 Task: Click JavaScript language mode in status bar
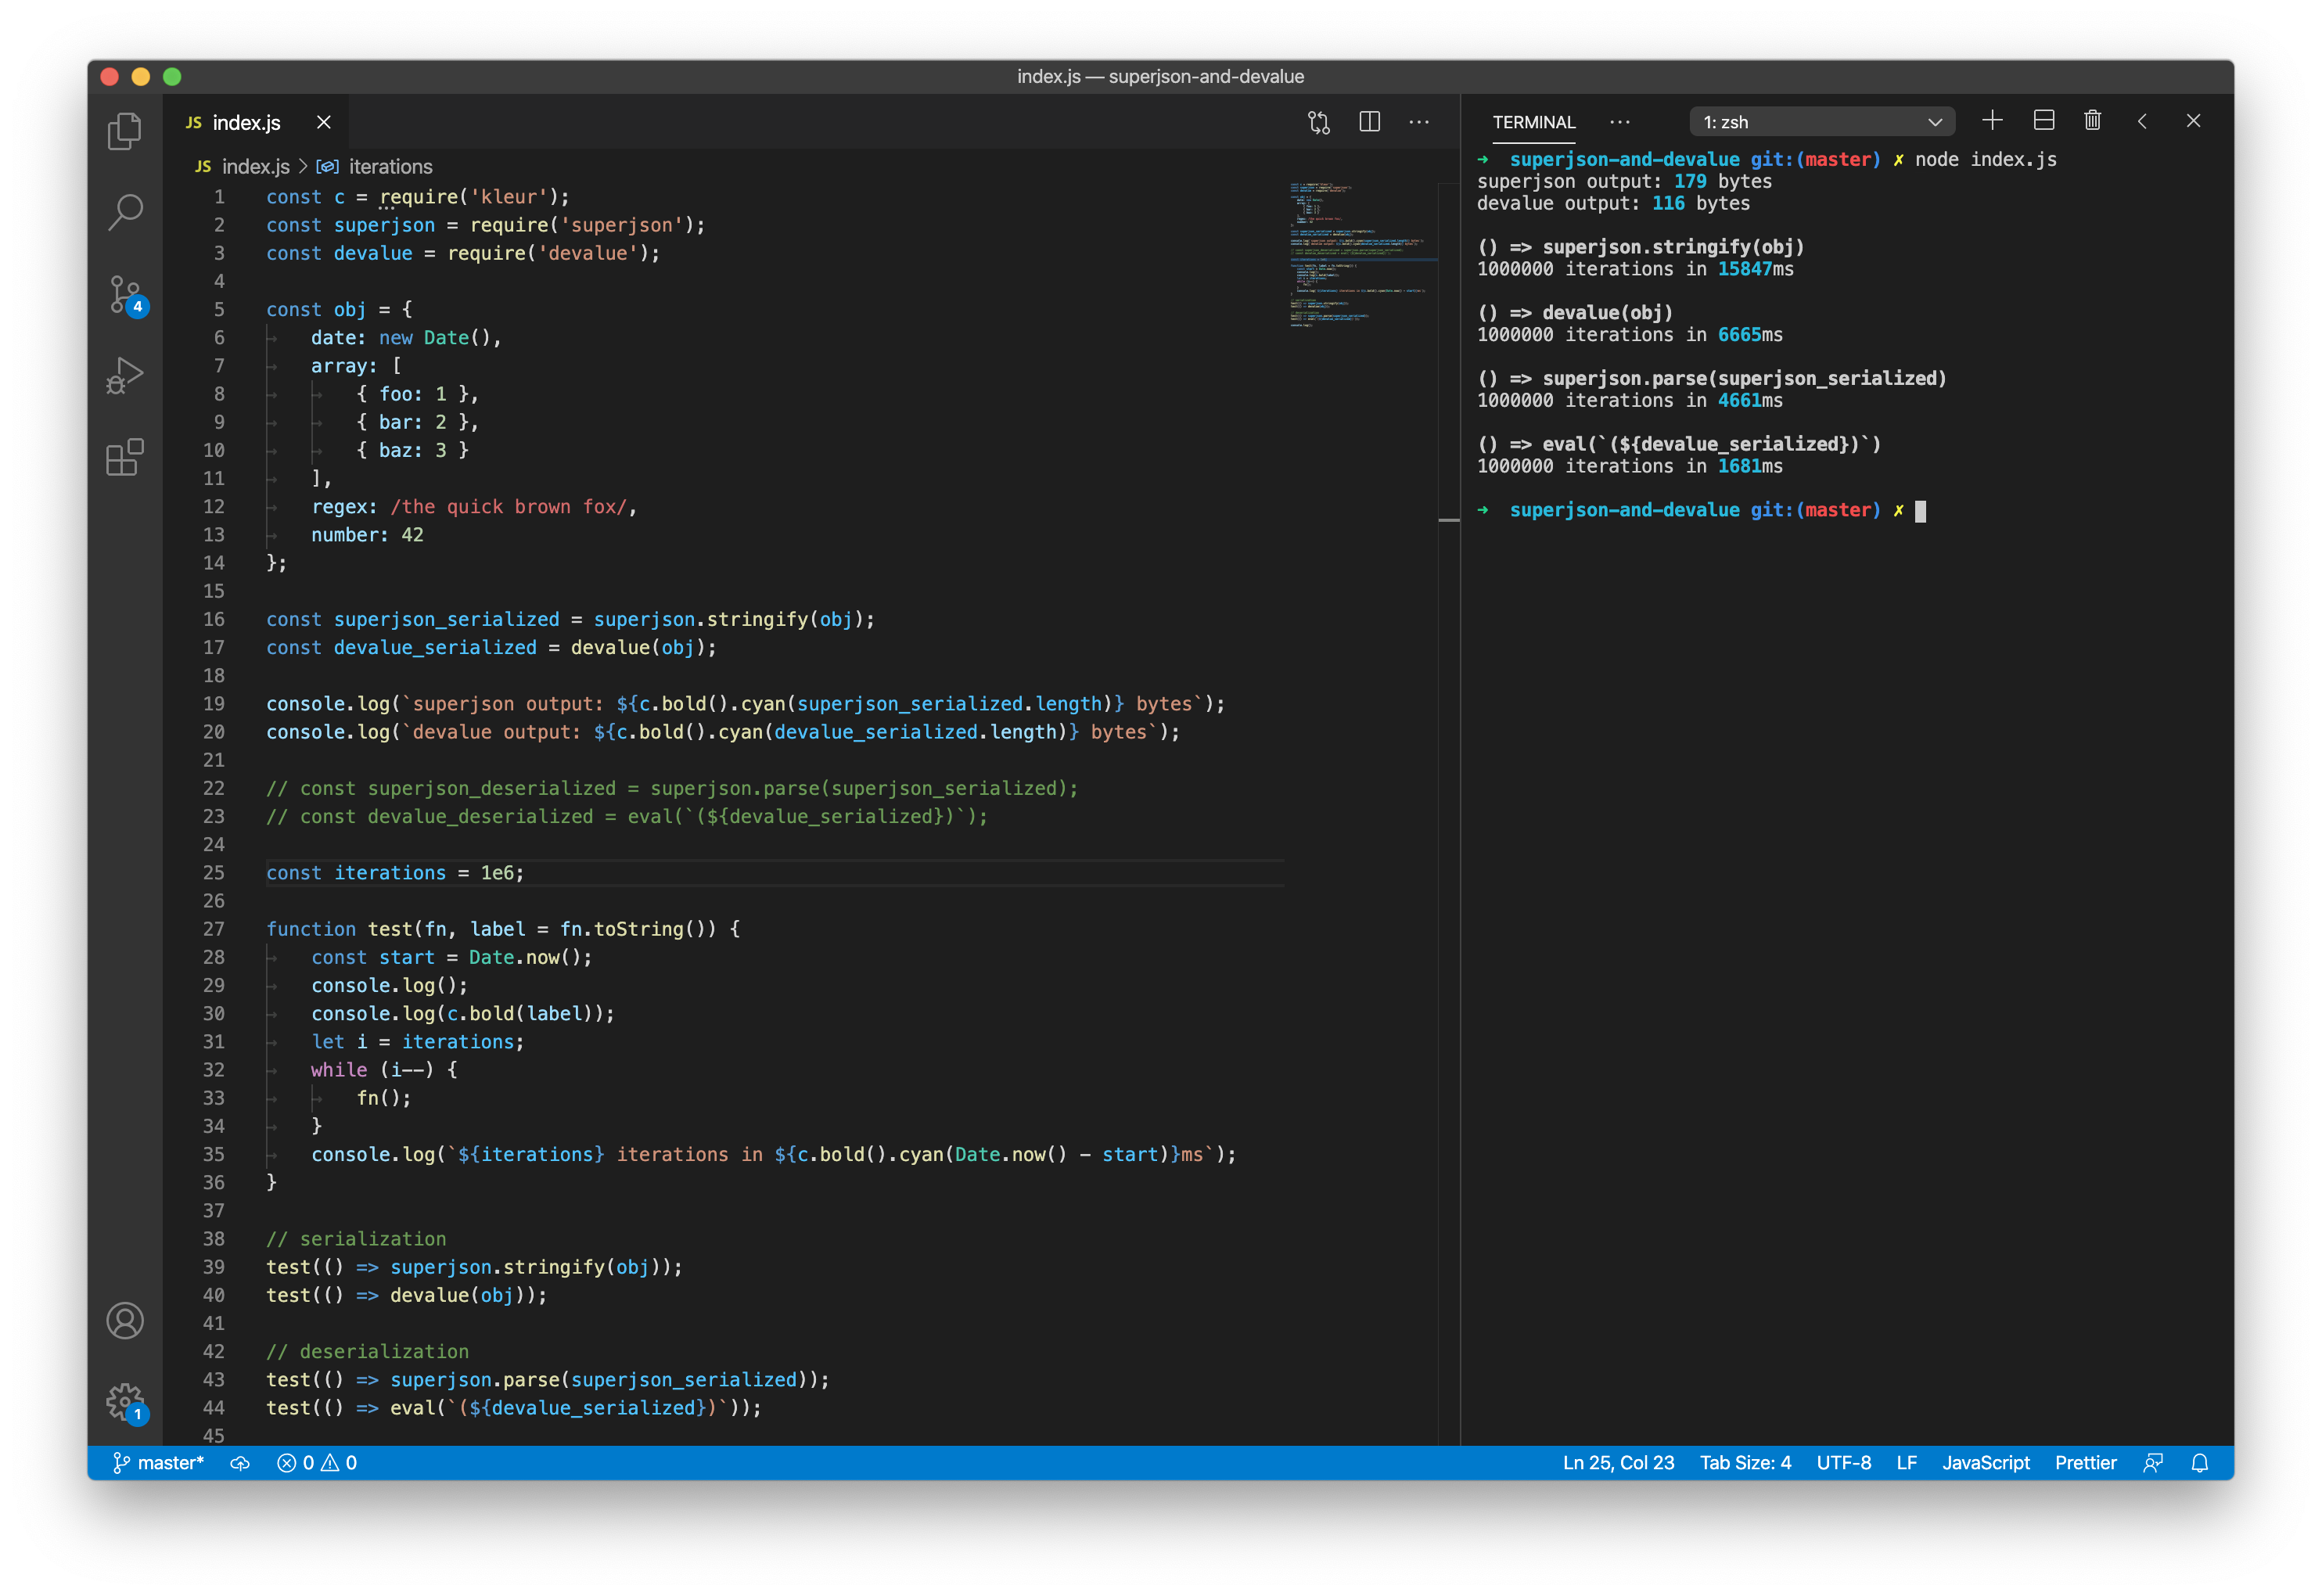1985,1462
